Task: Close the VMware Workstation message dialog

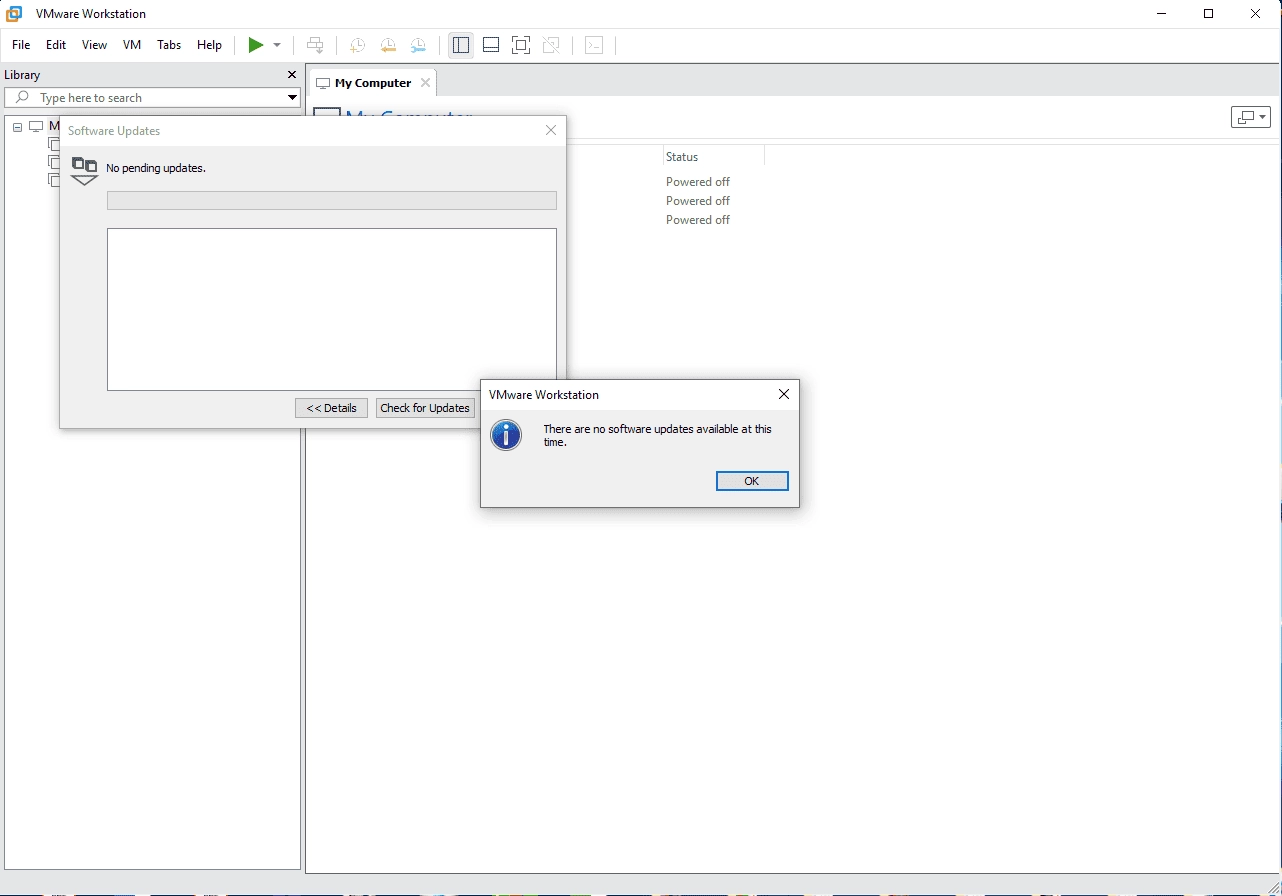Action: point(784,394)
